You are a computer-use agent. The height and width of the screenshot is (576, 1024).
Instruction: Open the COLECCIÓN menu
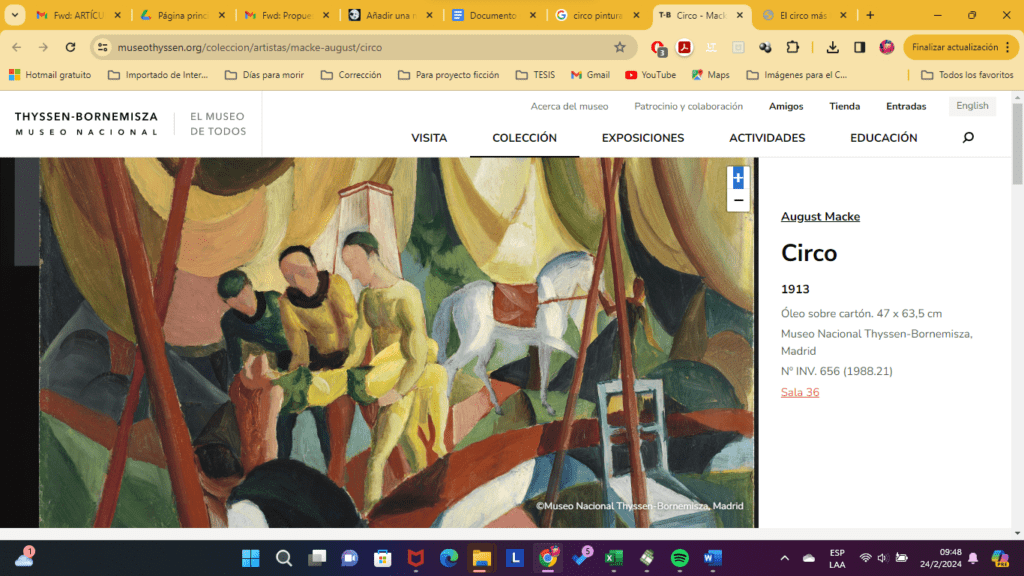pos(524,138)
